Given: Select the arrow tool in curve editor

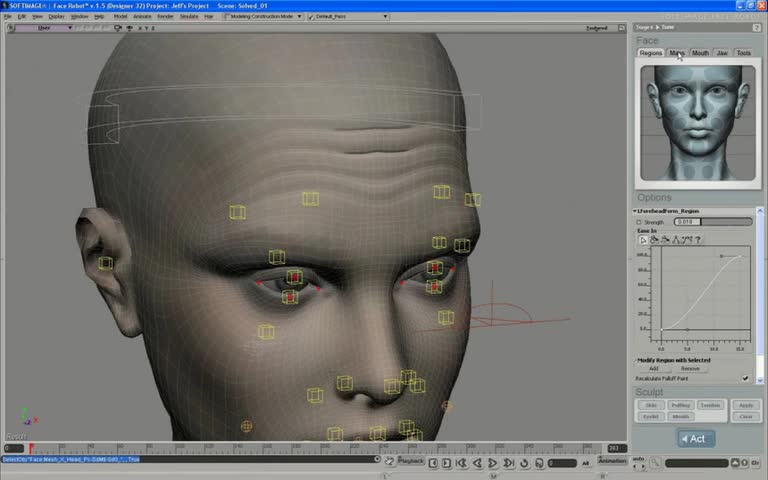Looking at the screenshot, I should (x=643, y=240).
